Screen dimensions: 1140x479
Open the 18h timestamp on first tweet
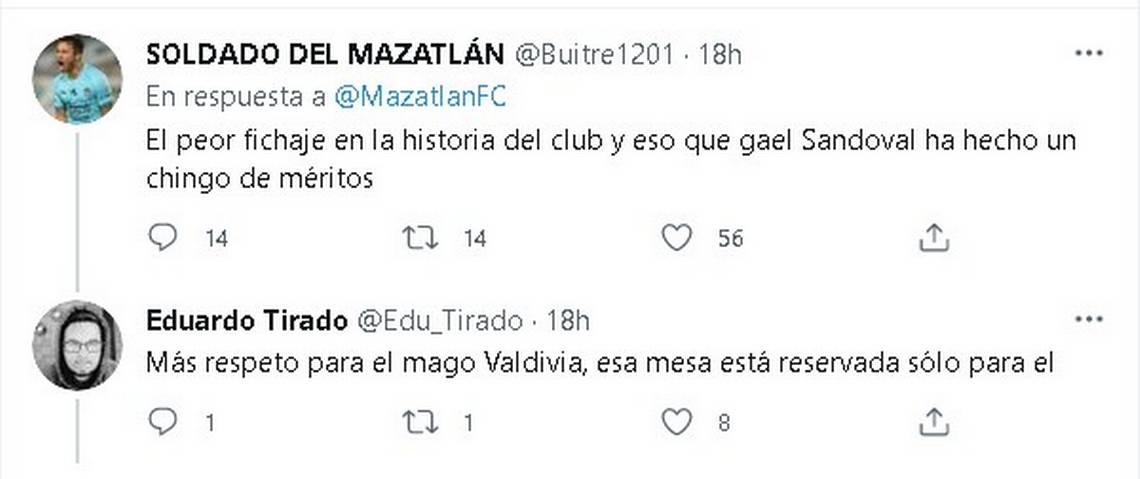(720, 54)
